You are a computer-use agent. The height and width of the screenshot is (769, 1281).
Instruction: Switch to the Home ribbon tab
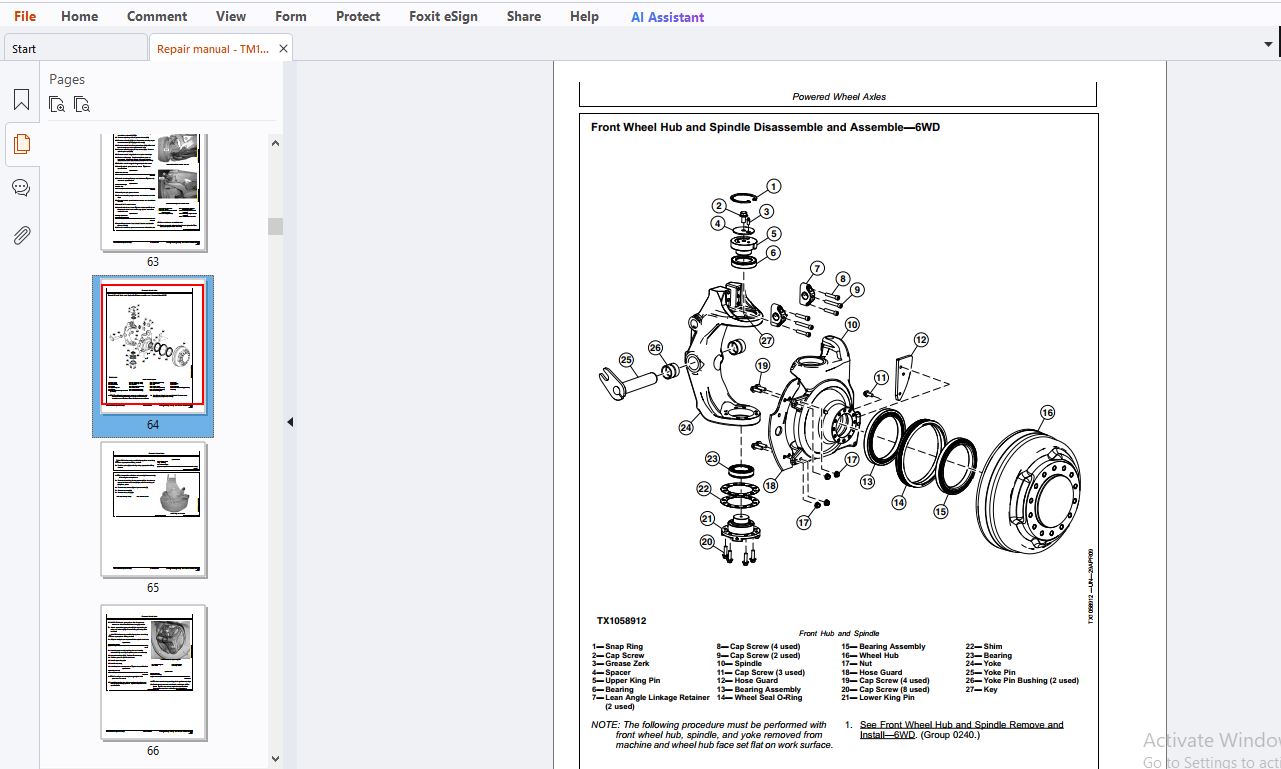click(79, 16)
